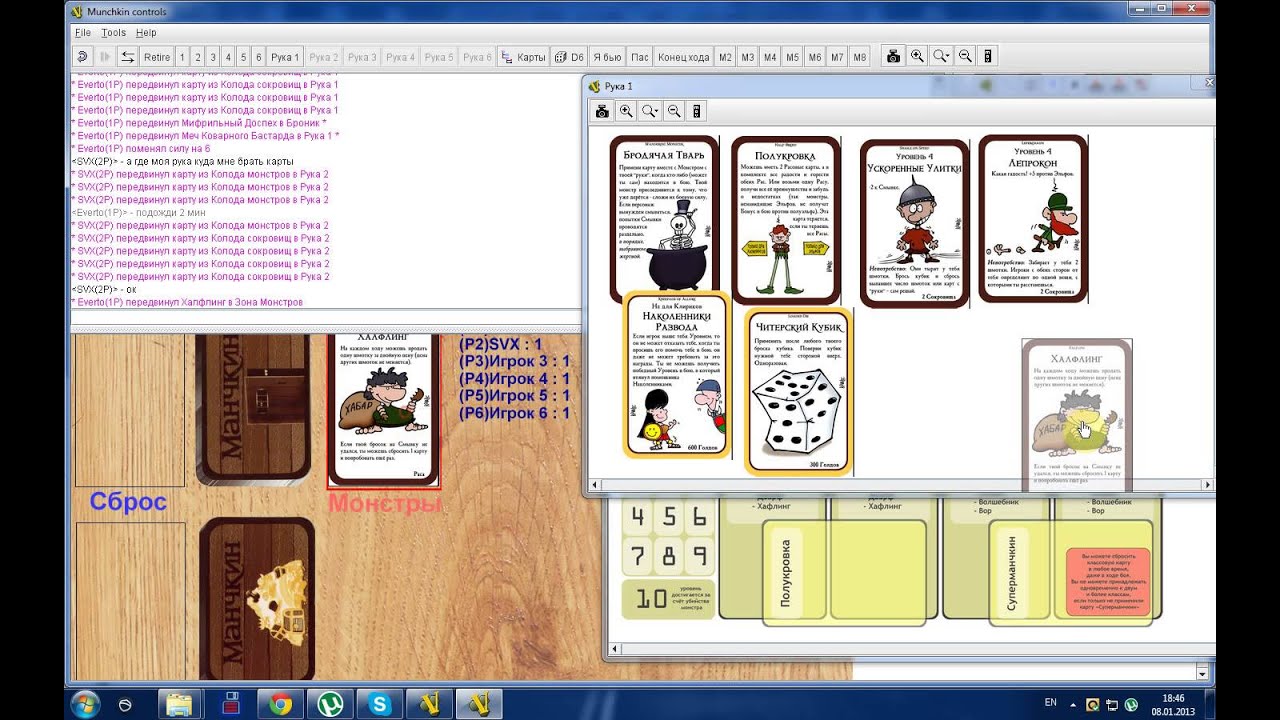The width and height of the screenshot is (1280, 720).
Task: Click the Манчкин treasure deck with gold
Action: pyautogui.click(x=255, y=600)
